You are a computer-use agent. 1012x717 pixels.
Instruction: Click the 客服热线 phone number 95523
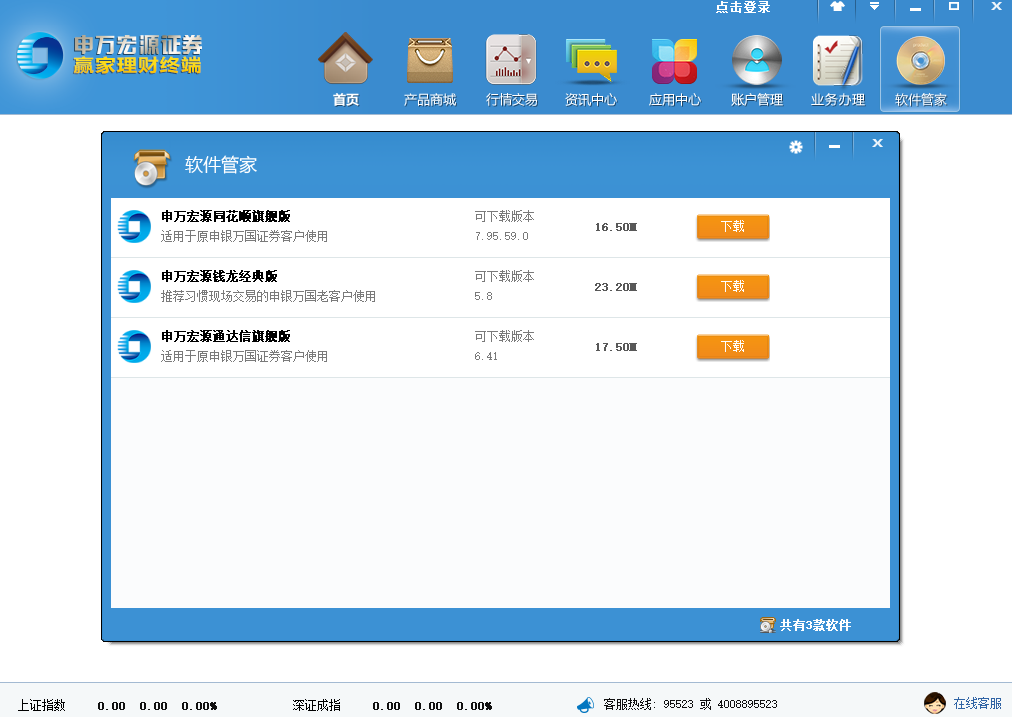tap(678, 704)
